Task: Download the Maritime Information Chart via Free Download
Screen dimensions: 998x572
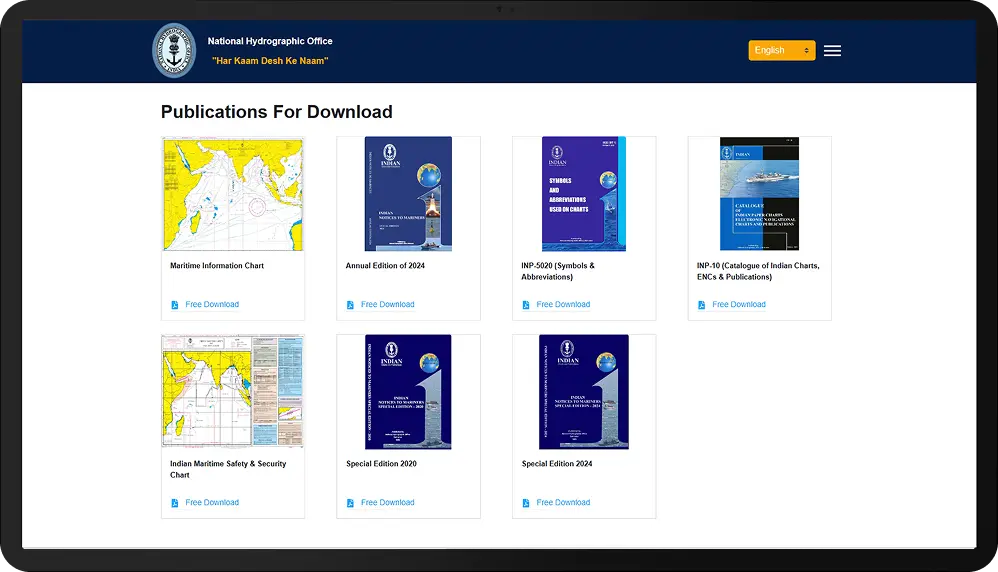Action: pyautogui.click(x=212, y=305)
